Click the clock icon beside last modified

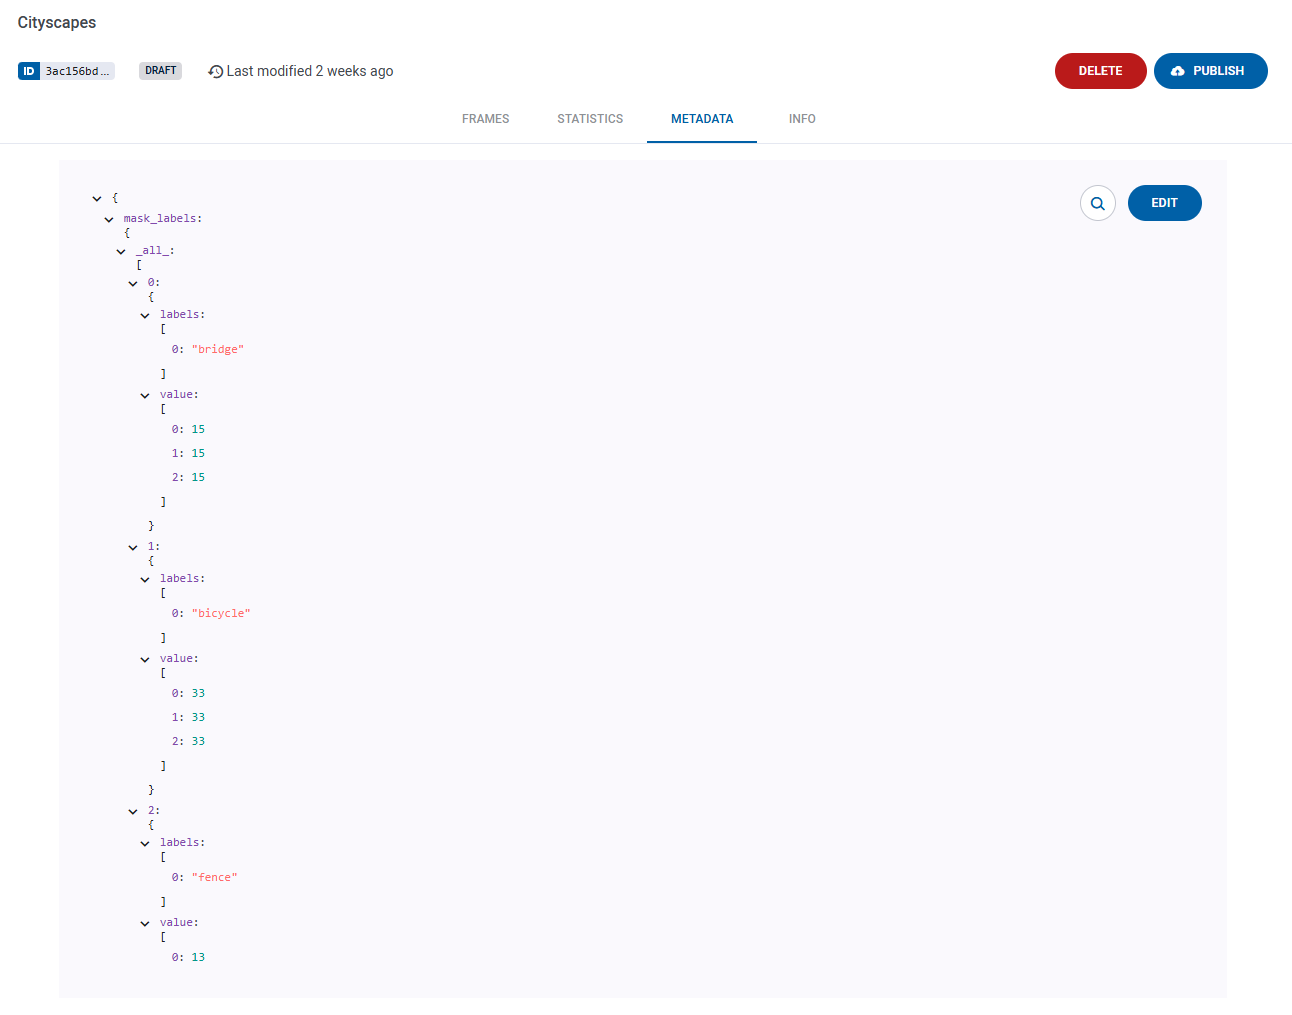click(215, 71)
